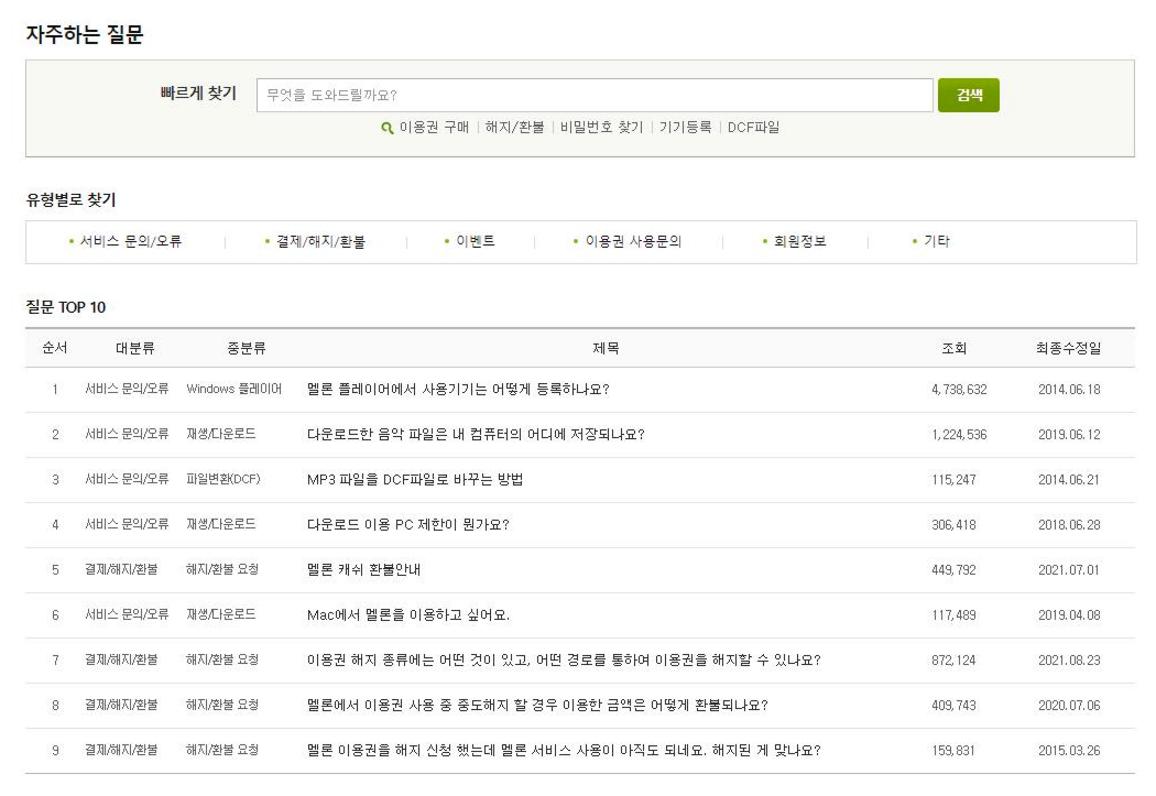Click the 재생/다운로드 cell in row 2
This screenshot has width=1156, height=796.
click(221, 434)
